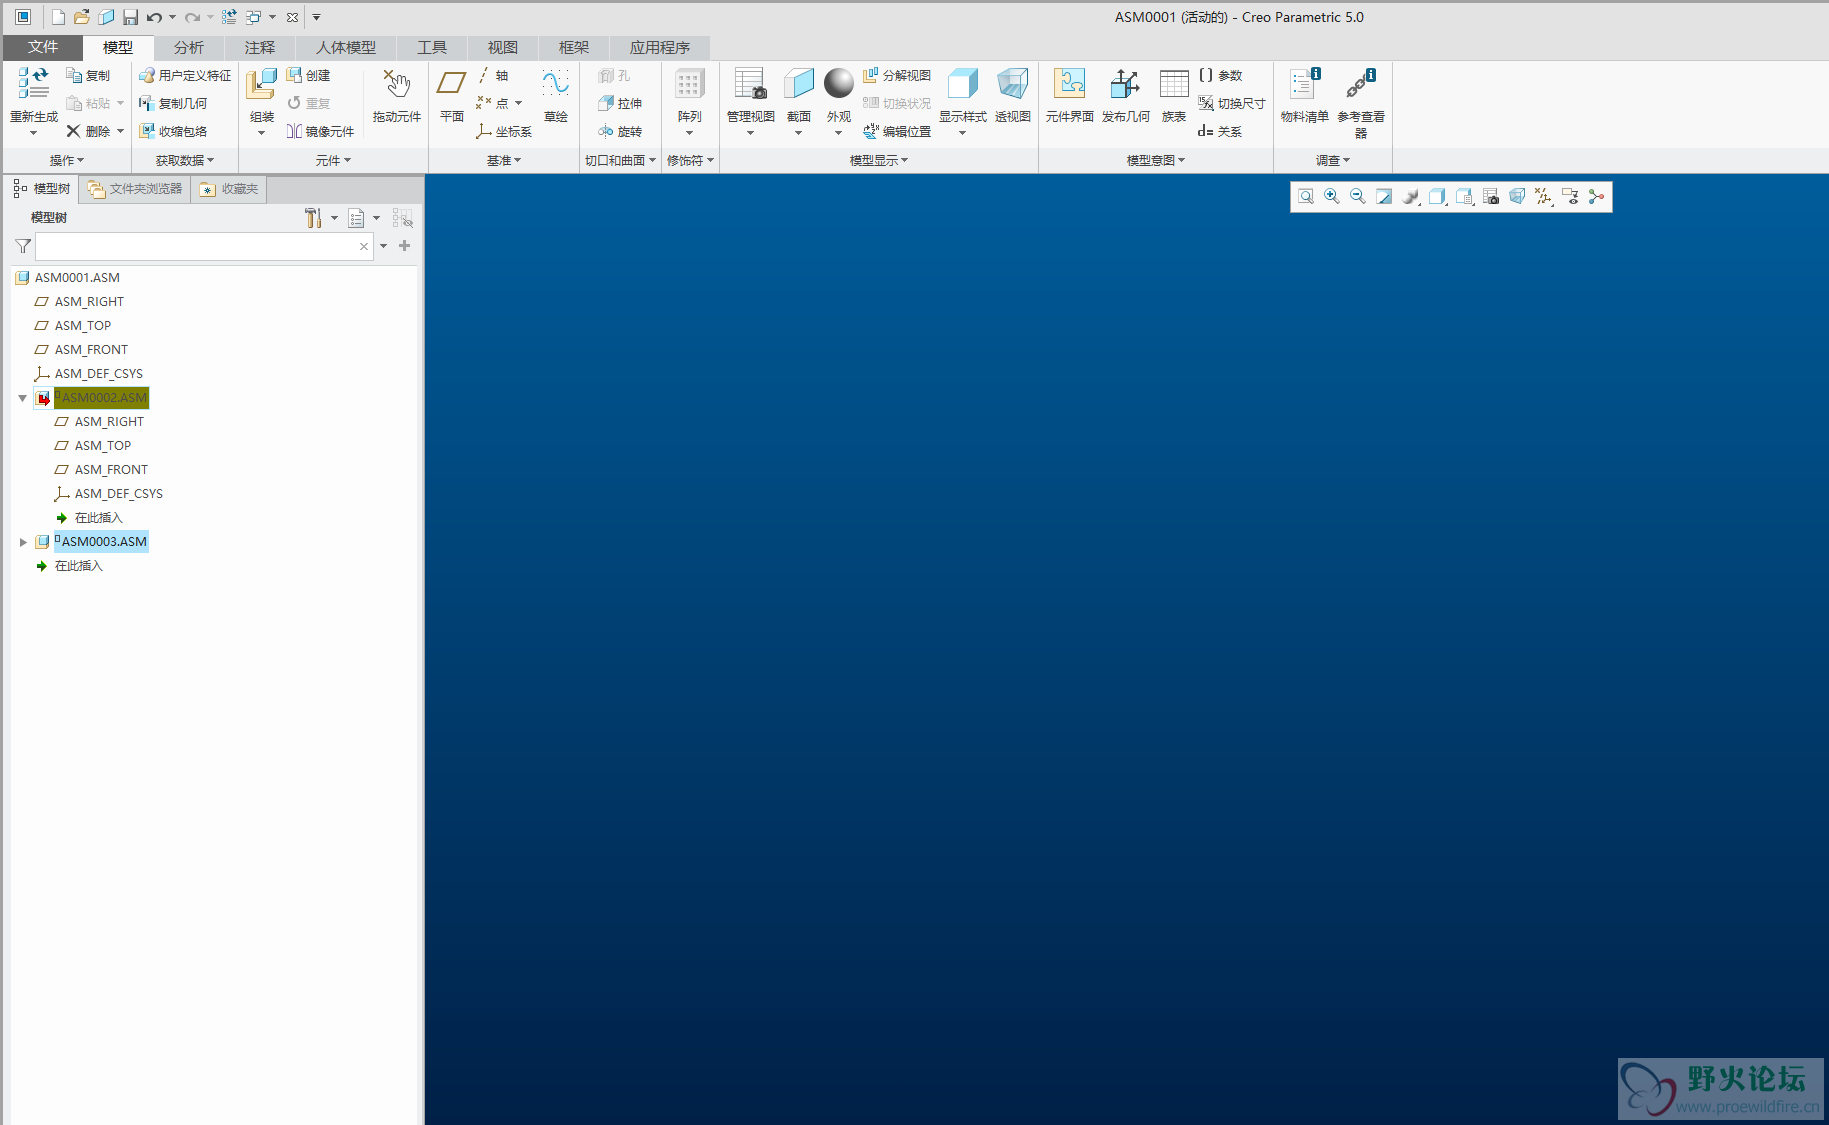Expand the Cut & Surface (切口和曲面) dropdown
Image resolution: width=1829 pixels, height=1125 pixels.
[x=620, y=160]
